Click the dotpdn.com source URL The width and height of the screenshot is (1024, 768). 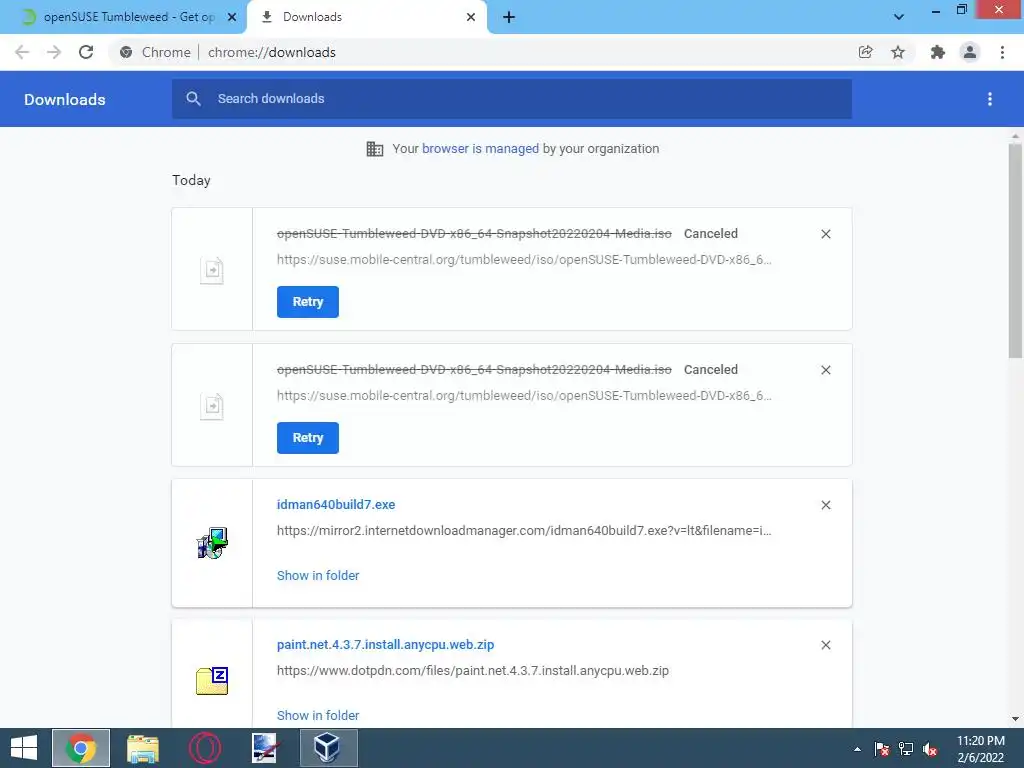(x=473, y=671)
